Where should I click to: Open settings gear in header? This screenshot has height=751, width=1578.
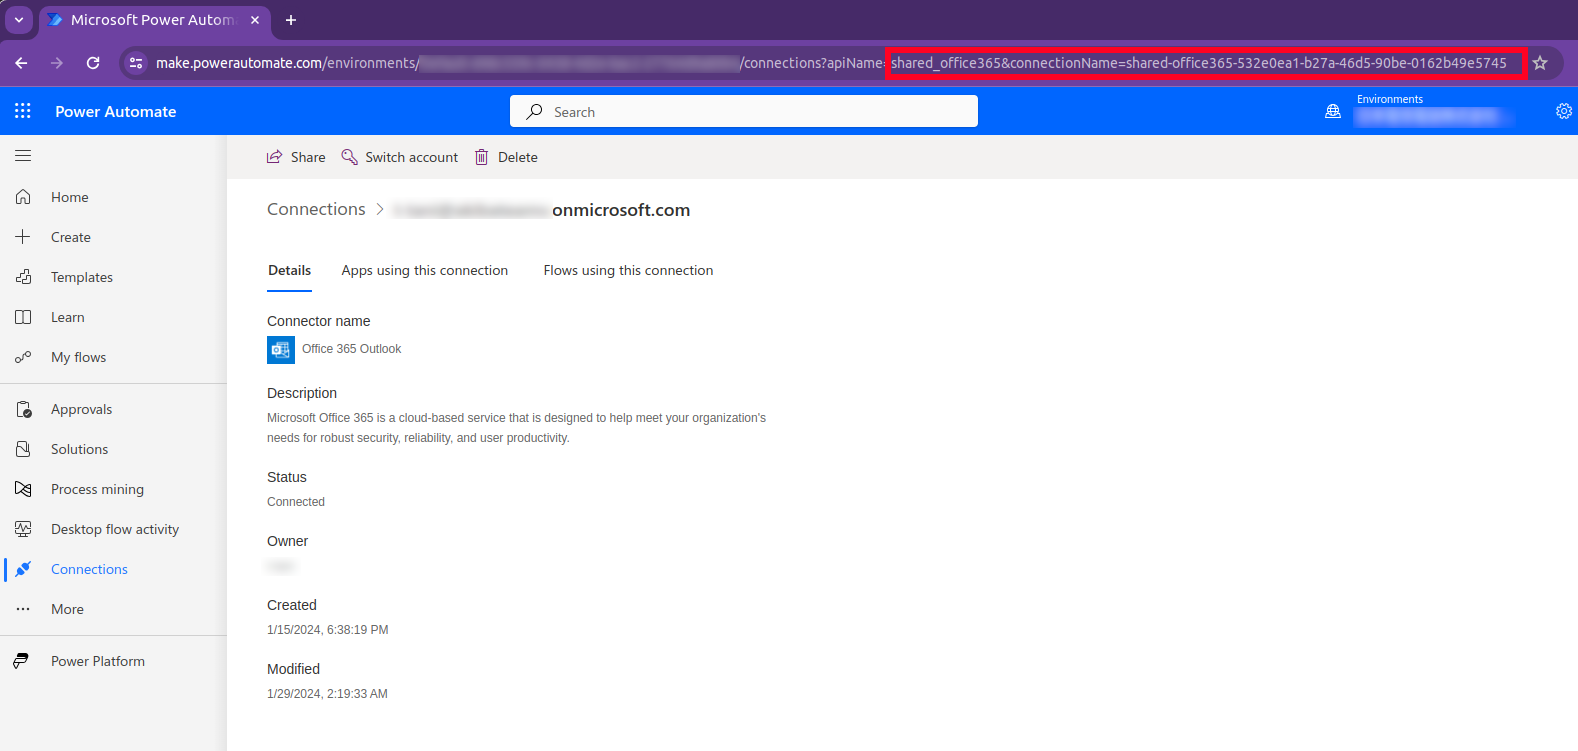pyautogui.click(x=1564, y=111)
